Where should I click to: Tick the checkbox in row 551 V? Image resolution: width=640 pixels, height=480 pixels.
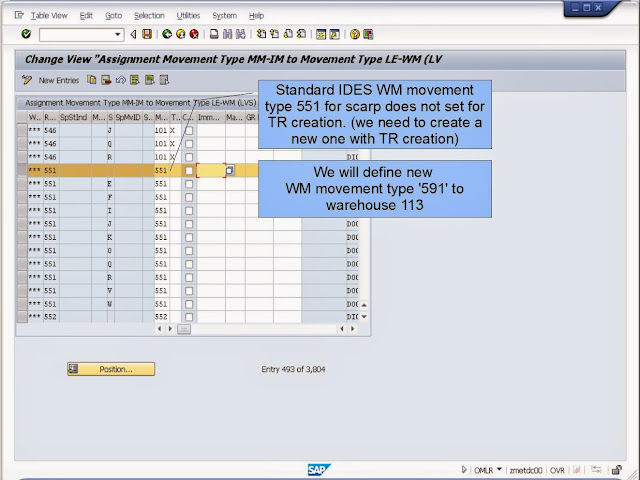click(x=189, y=291)
